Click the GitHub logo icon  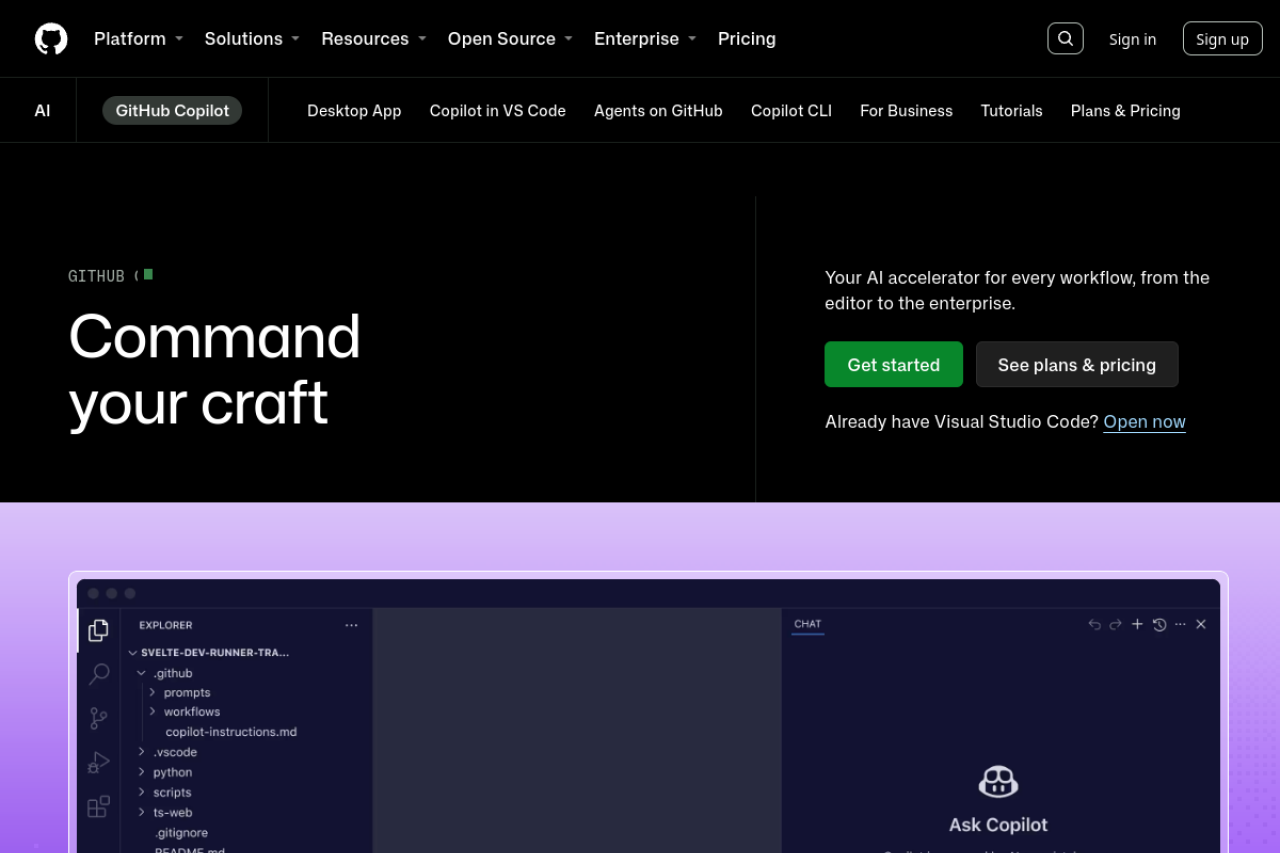51,39
